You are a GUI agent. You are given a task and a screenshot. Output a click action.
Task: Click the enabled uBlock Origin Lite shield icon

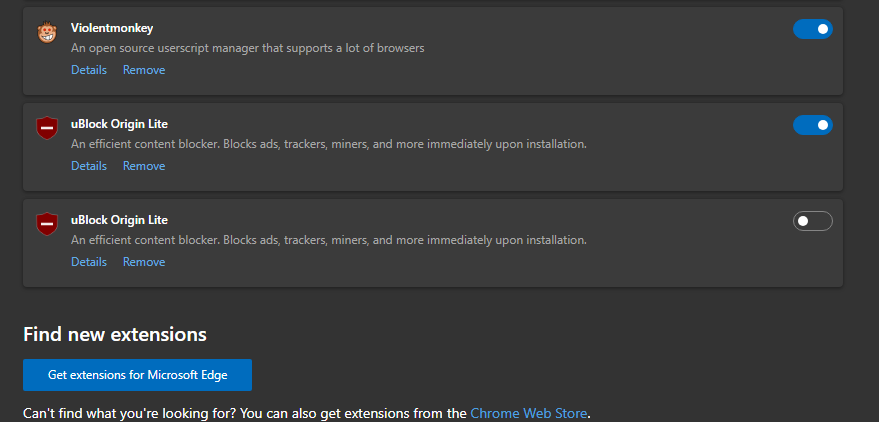[x=46, y=128]
